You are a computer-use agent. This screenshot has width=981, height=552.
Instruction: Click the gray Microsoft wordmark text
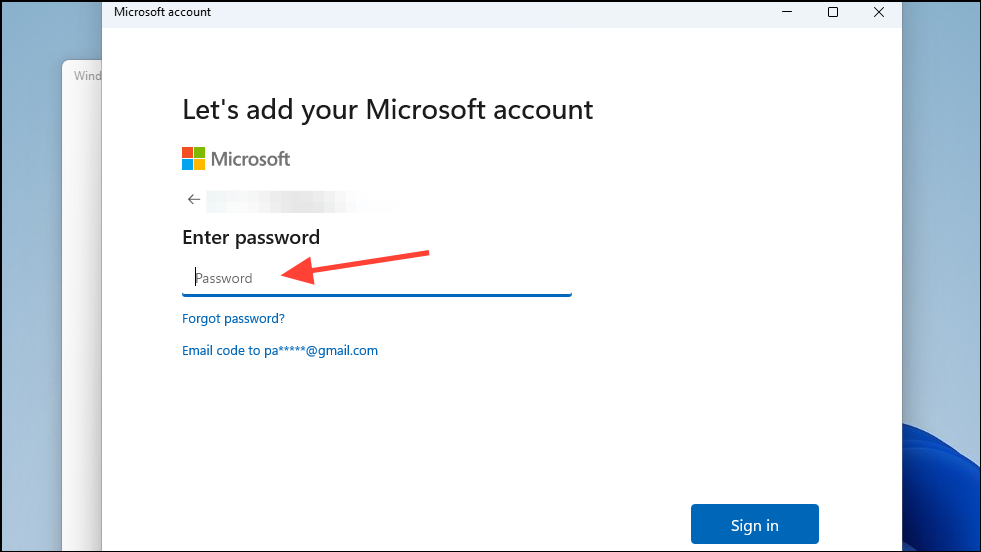pos(250,159)
